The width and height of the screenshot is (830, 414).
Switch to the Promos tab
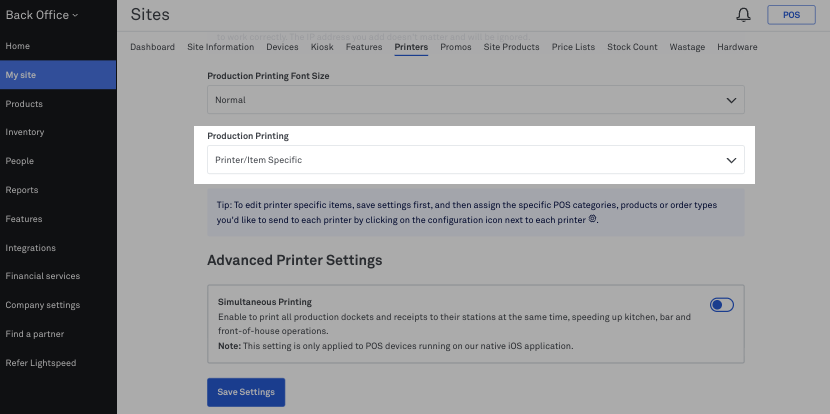click(456, 47)
